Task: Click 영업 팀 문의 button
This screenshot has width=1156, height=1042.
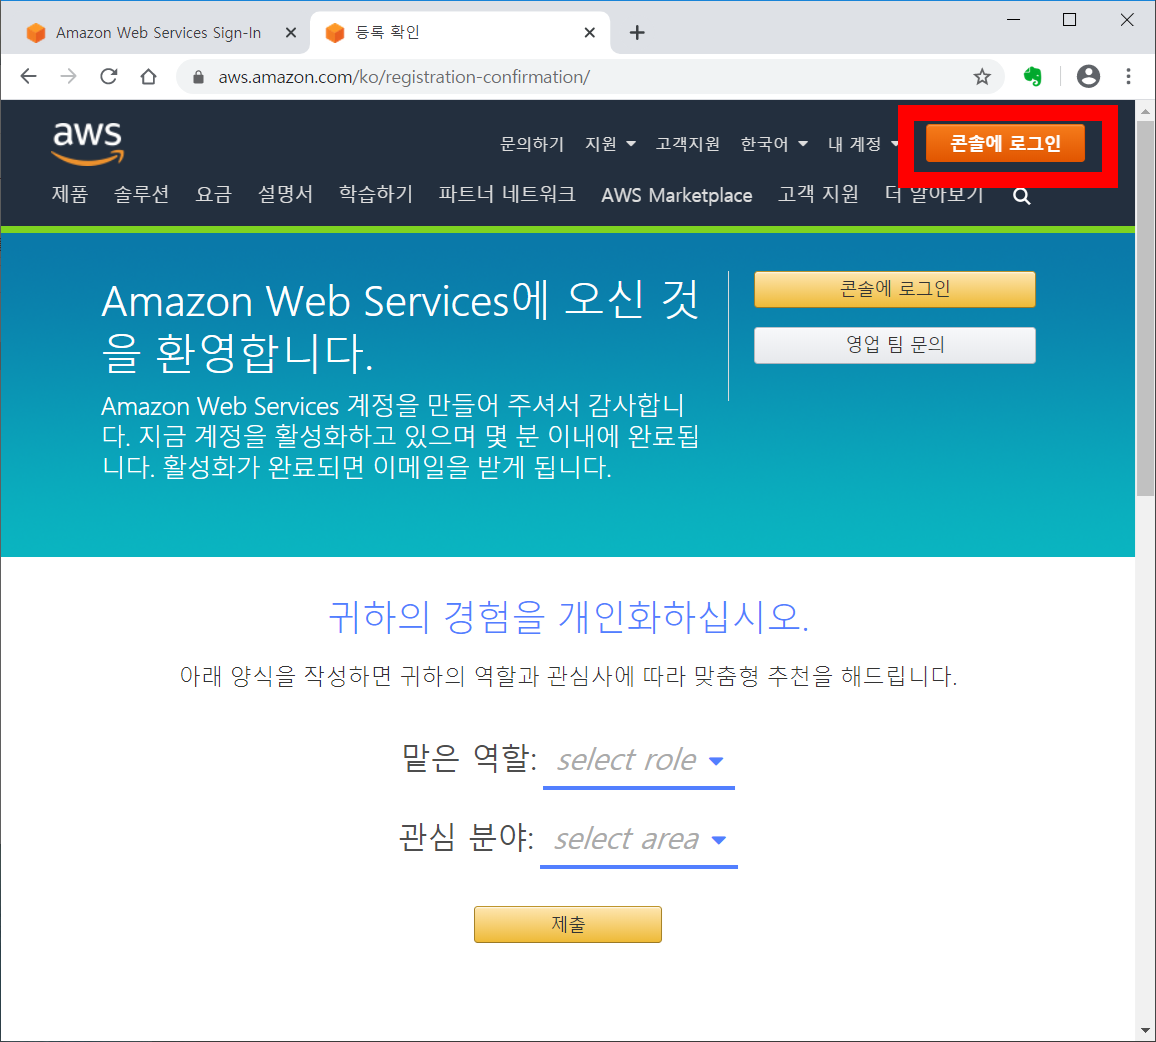Action: pos(894,345)
